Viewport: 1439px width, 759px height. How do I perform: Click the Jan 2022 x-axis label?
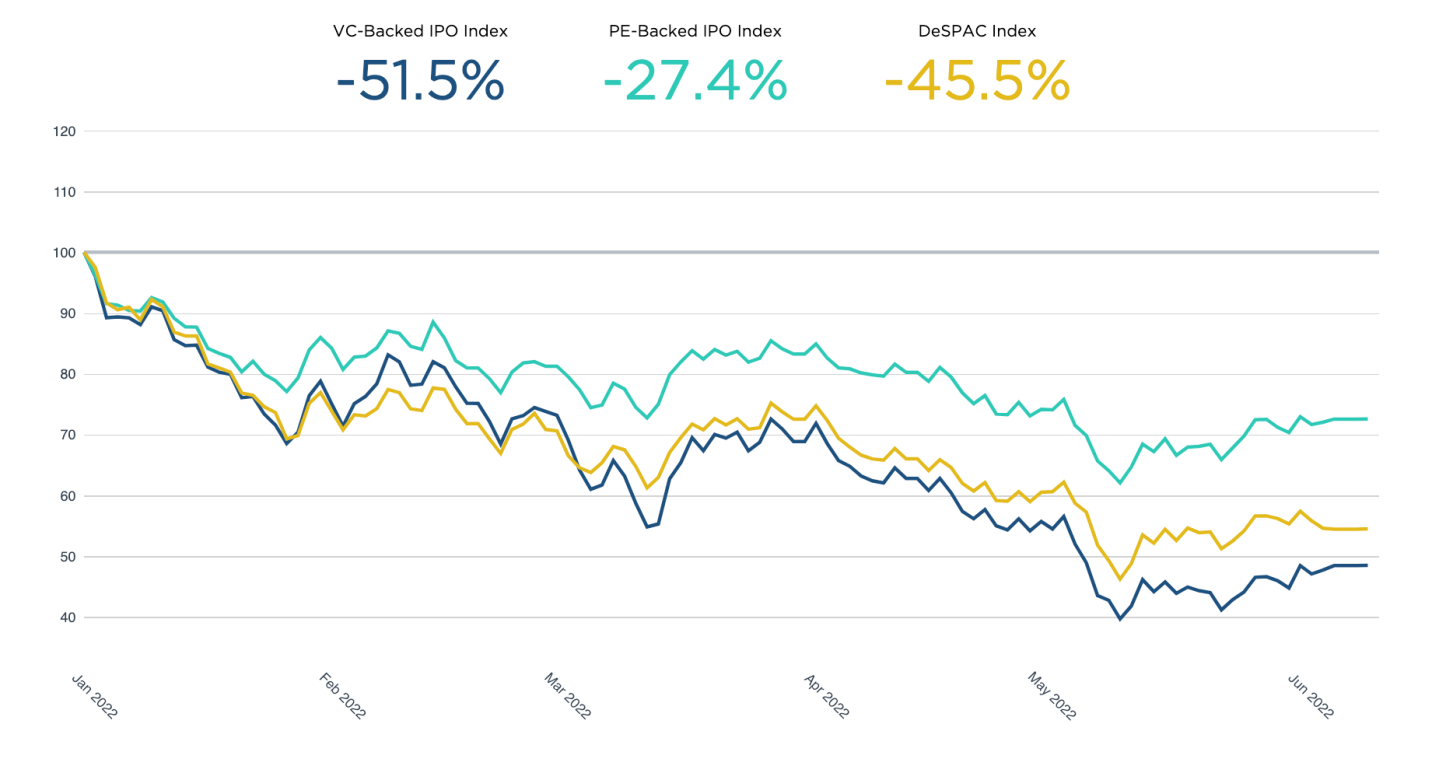[x=95, y=696]
